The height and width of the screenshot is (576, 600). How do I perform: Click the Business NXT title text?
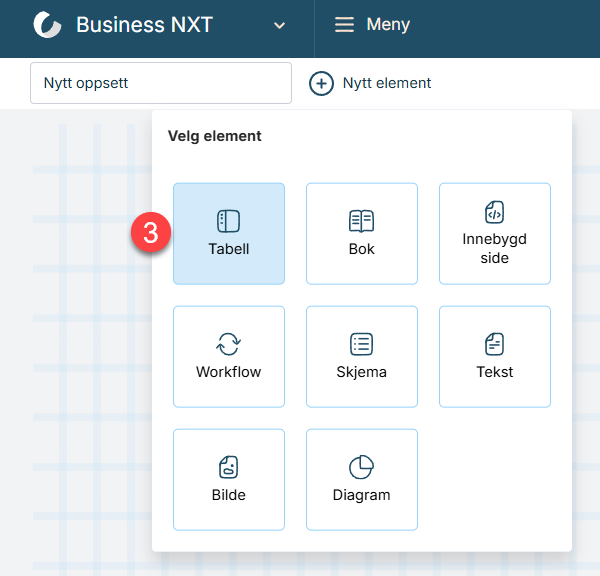(144, 25)
